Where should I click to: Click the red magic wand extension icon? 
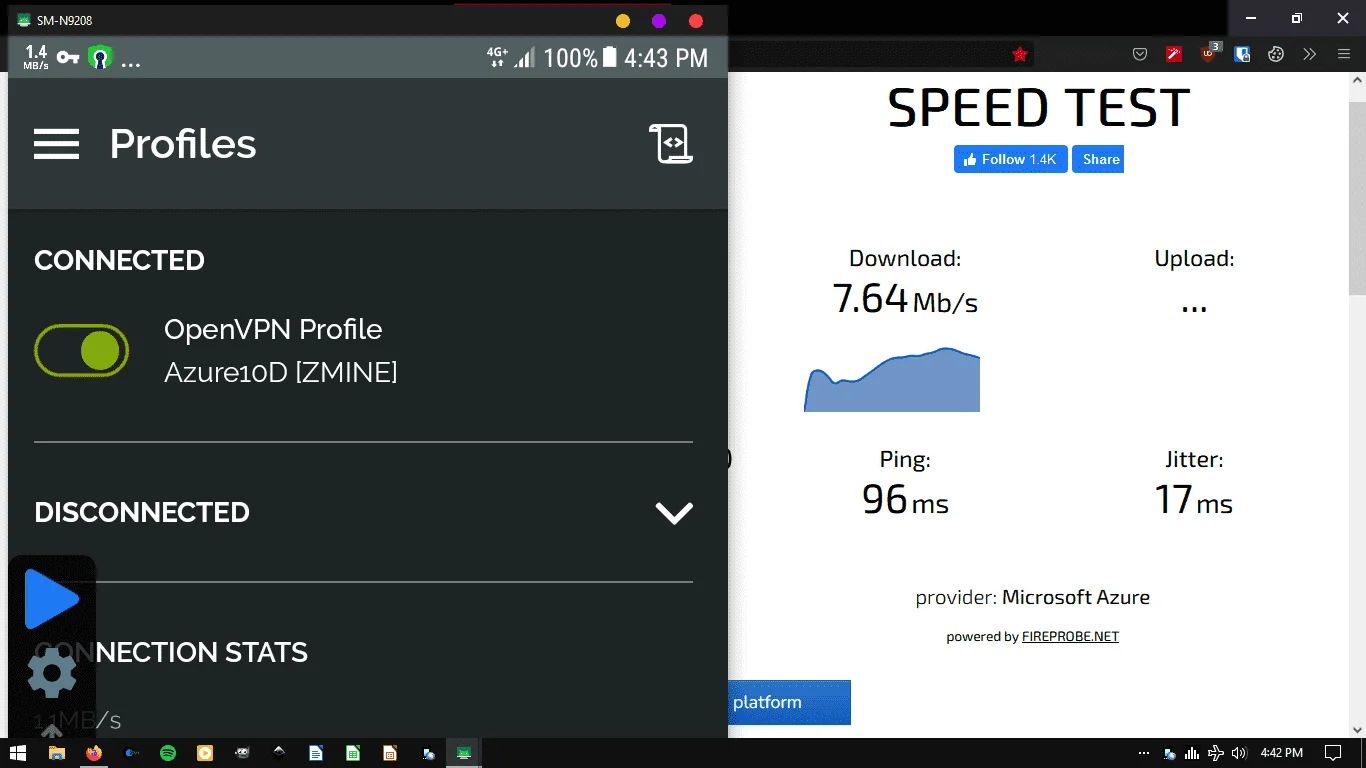(x=1174, y=55)
